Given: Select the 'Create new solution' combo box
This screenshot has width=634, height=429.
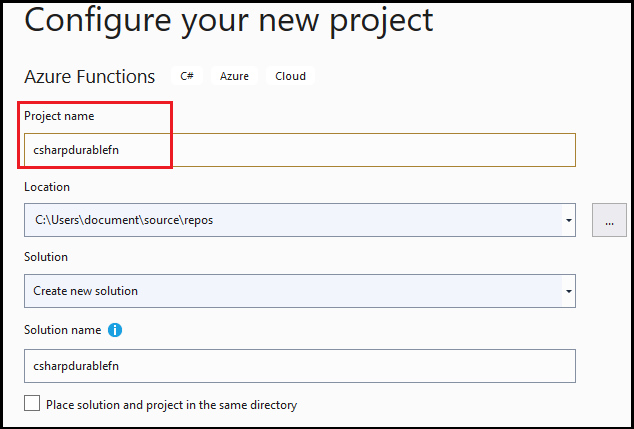Looking at the screenshot, I should 290,291.
